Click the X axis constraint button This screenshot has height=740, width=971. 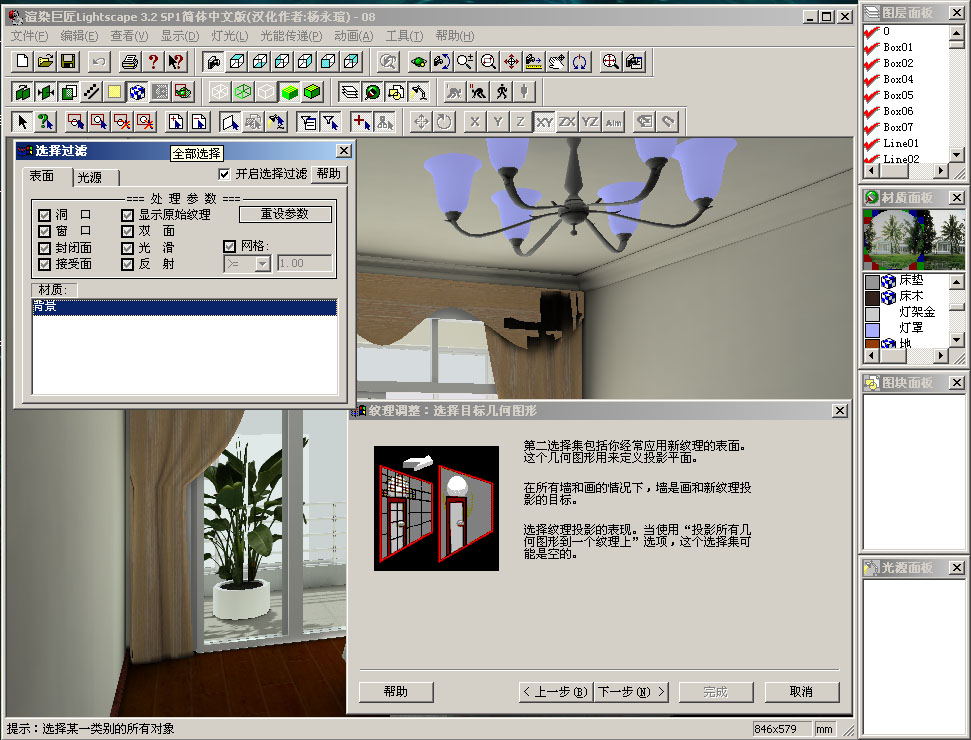(x=475, y=122)
